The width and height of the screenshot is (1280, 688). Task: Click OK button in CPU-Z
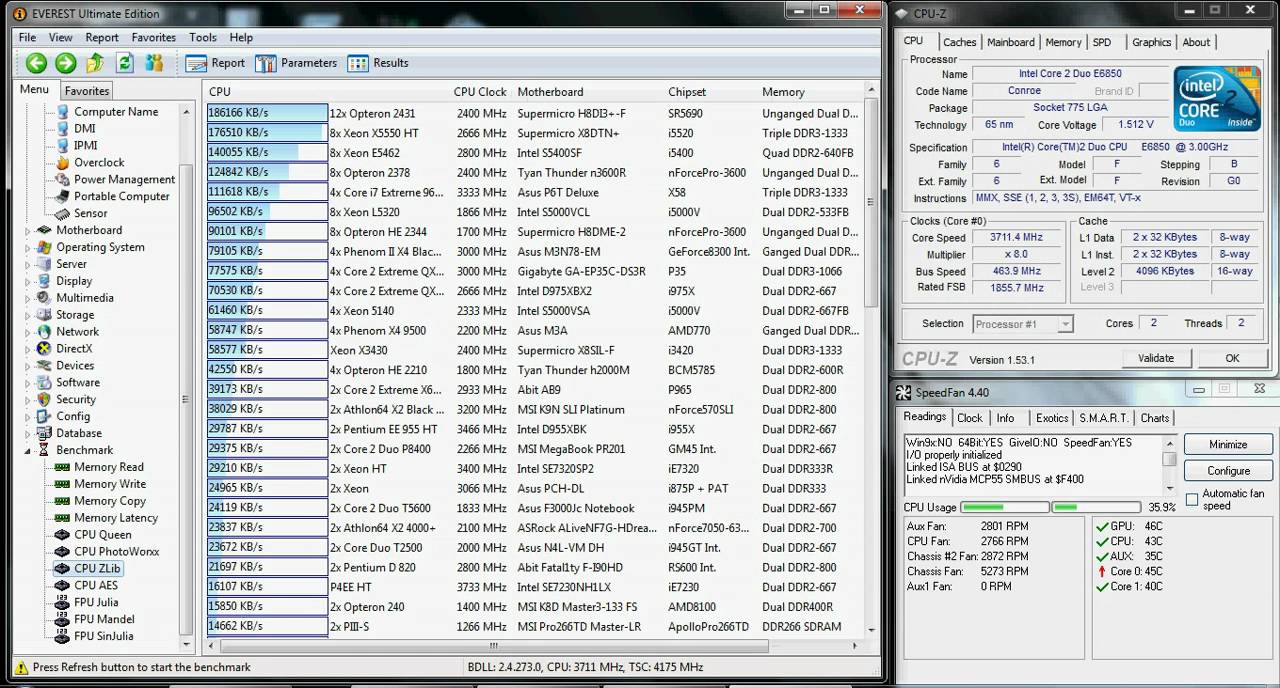coord(1232,358)
